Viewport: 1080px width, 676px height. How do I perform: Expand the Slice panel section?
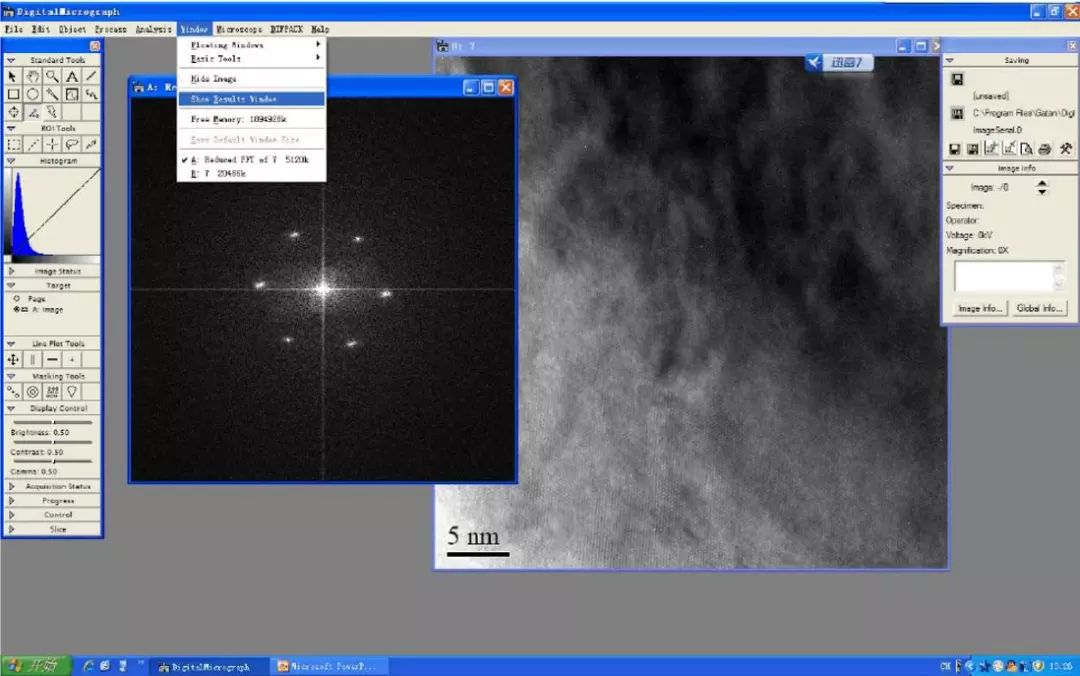click(11, 529)
